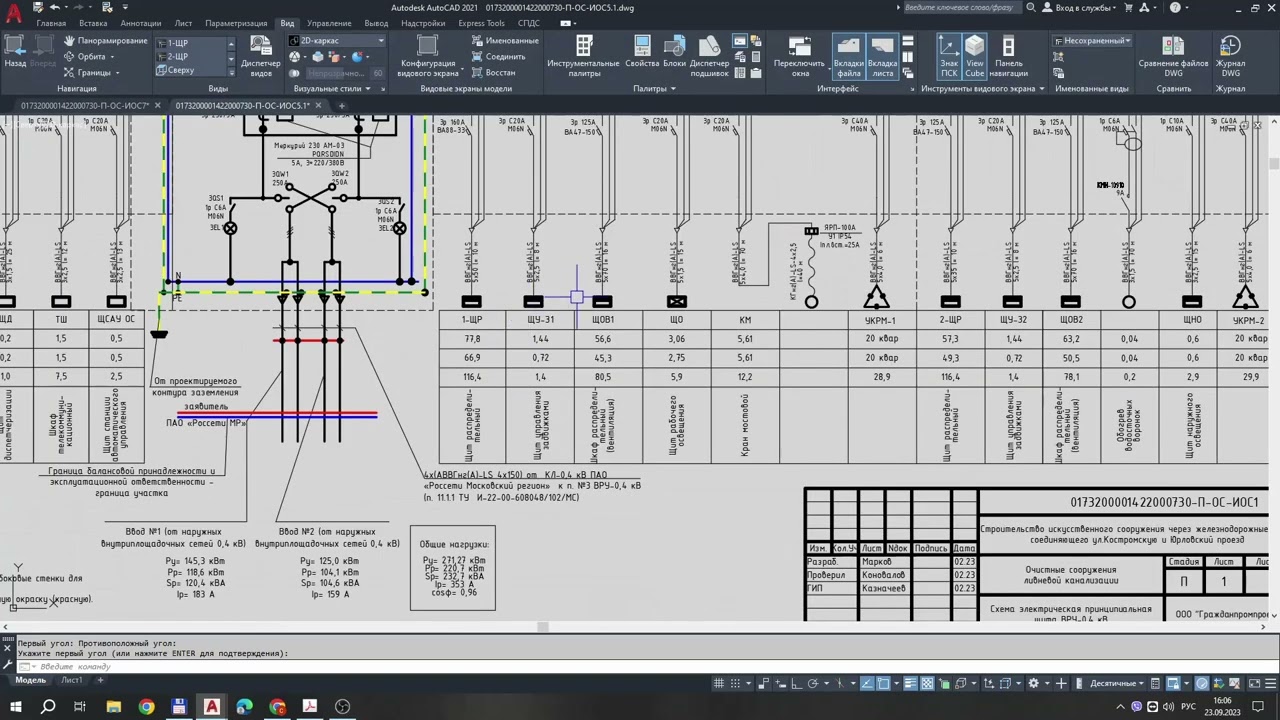Click the Соединить viewports icon
The height and width of the screenshot is (720, 1280).
pos(498,57)
